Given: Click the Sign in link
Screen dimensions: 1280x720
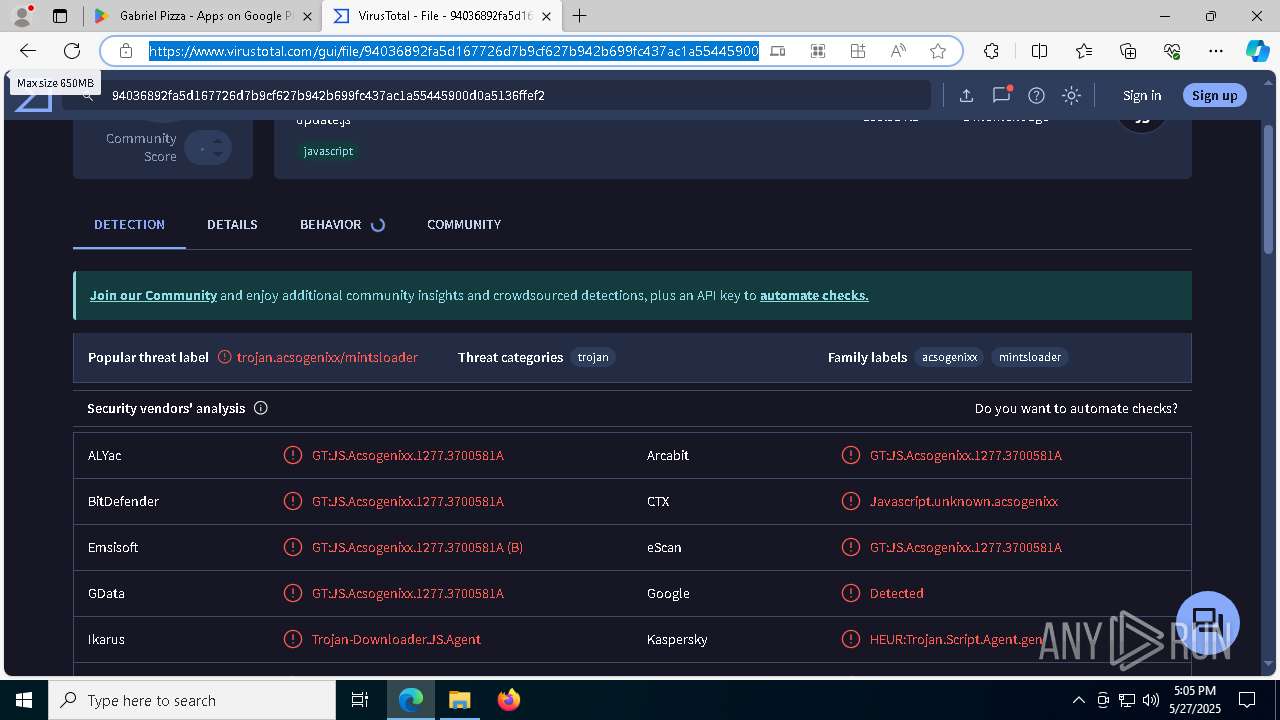Looking at the screenshot, I should [1142, 95].
